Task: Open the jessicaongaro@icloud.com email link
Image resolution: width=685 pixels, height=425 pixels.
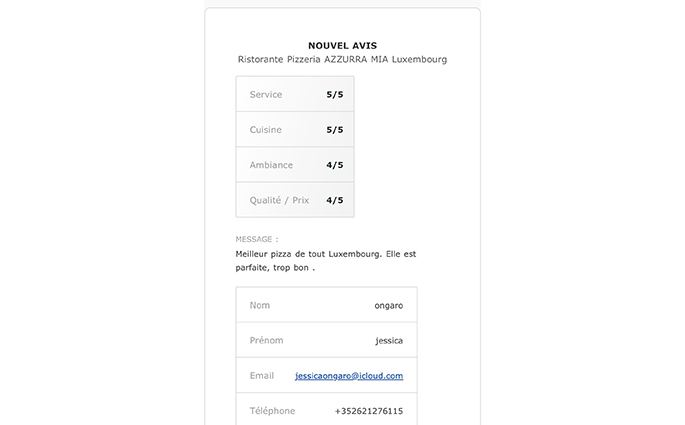Action: [x=349, y=376]
